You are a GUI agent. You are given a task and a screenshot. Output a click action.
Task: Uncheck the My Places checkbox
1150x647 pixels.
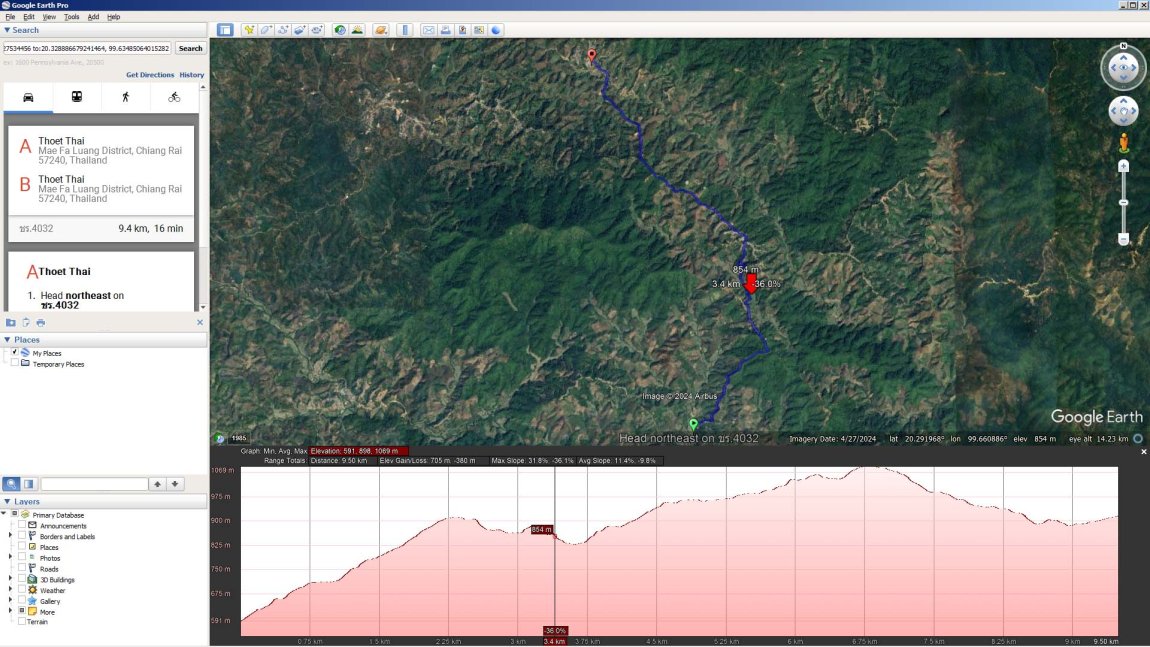[15, 352]
